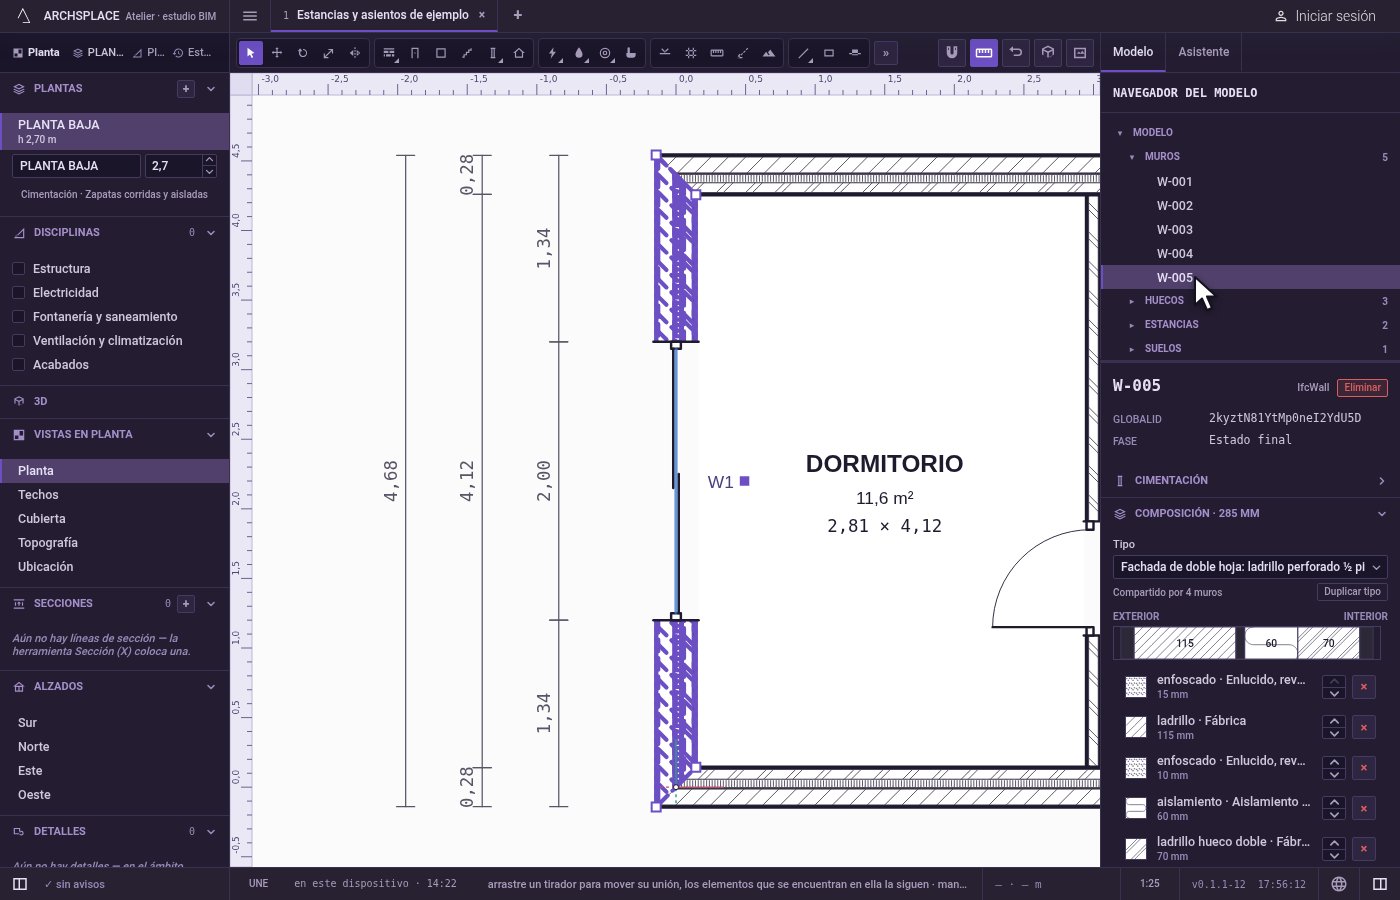
Task: Tick Fontanería y saneamiento checkbox
Action: pos(18,317)
